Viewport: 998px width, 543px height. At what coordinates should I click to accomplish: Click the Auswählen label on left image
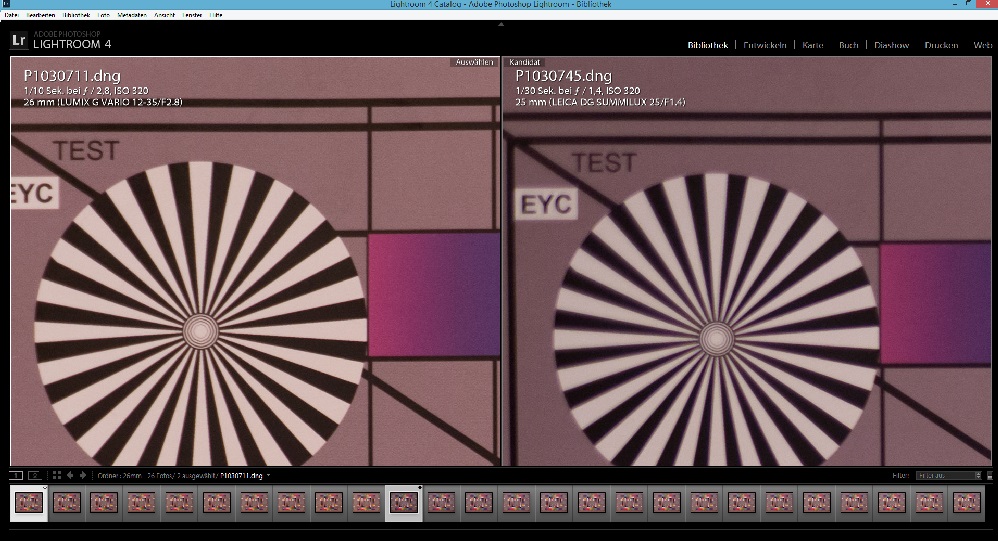tap(474, 62)
